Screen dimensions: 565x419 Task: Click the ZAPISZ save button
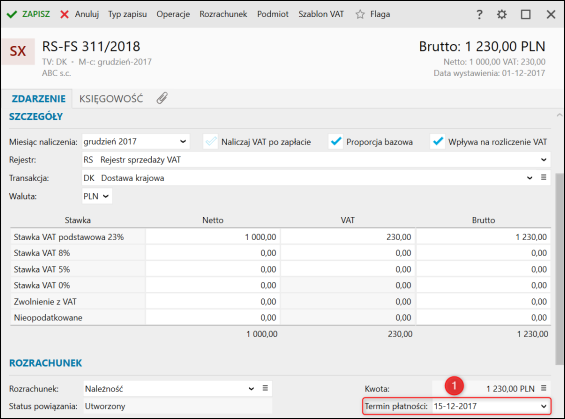click(28, 14)
